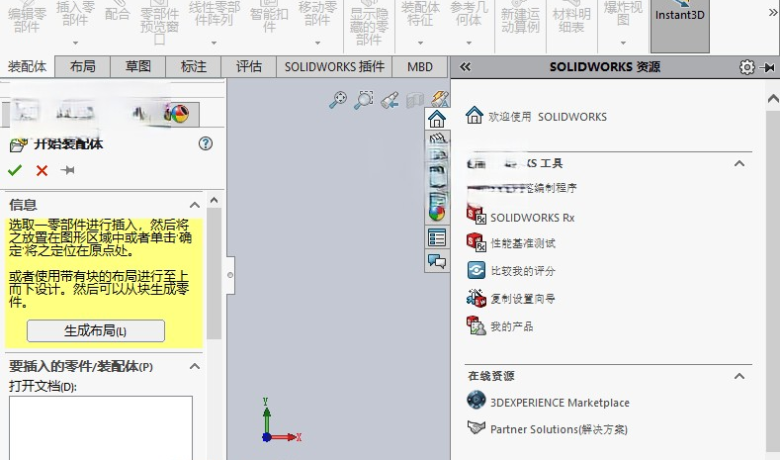This screenshot has width=780, height=460.
Task: Click the Zoom to Area view icon
Action: [x=364, y=99]
